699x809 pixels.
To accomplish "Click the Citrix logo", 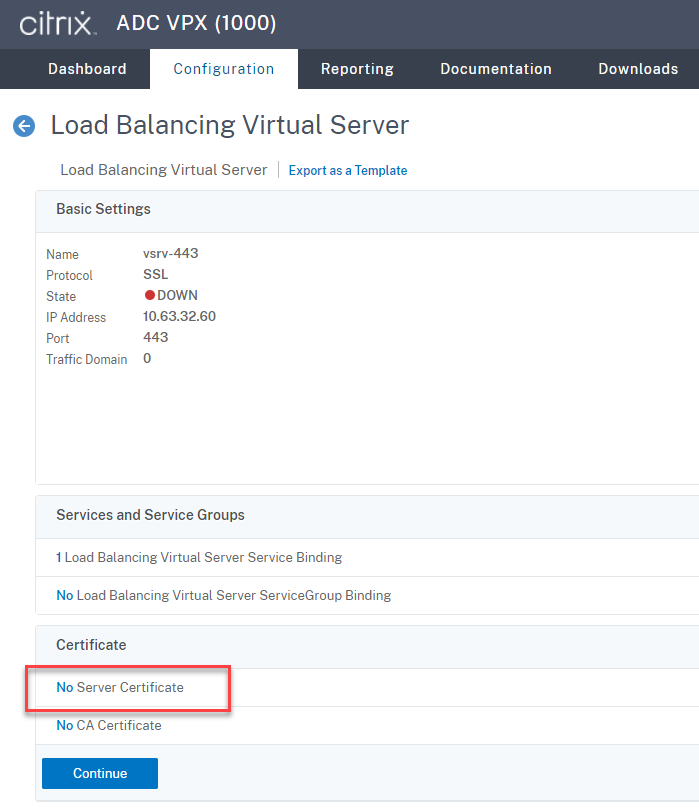I will tap(58, 24).
